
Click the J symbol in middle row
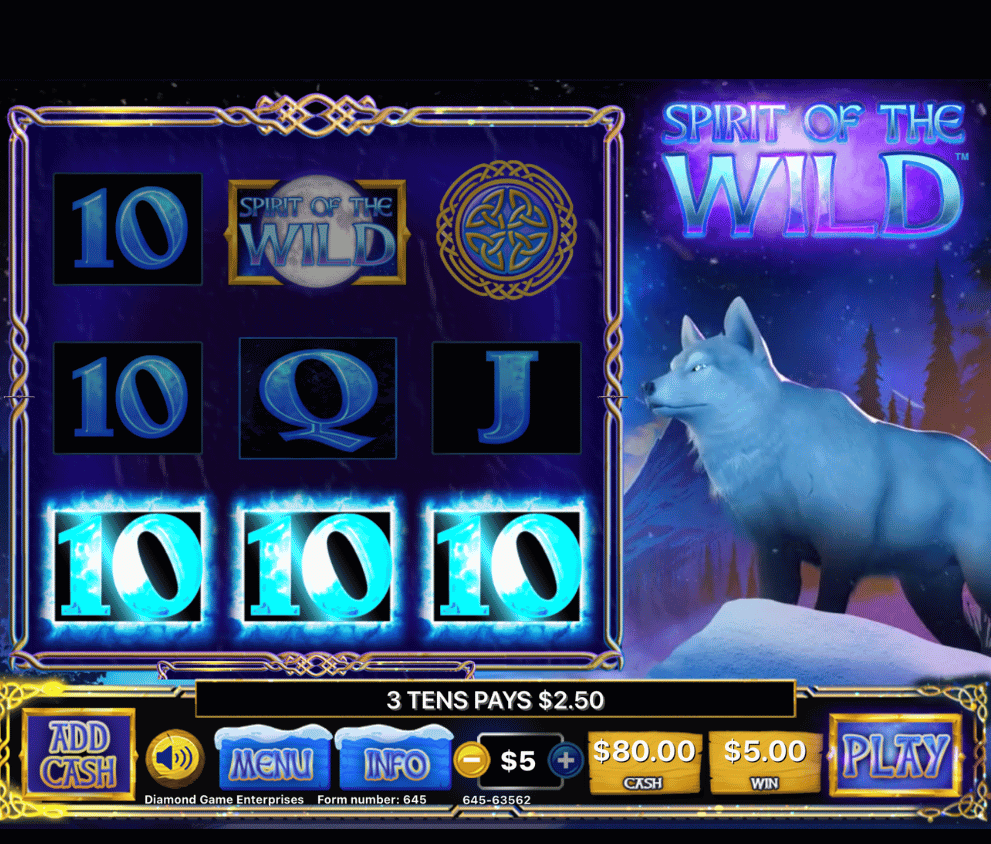[x=506, y=398]
